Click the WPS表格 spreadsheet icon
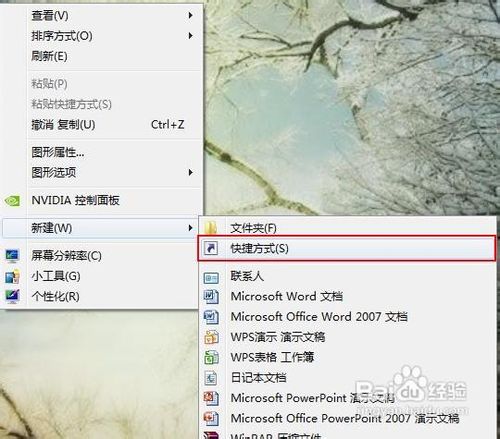This screenshot has width=500, height=439. point(211,357)
